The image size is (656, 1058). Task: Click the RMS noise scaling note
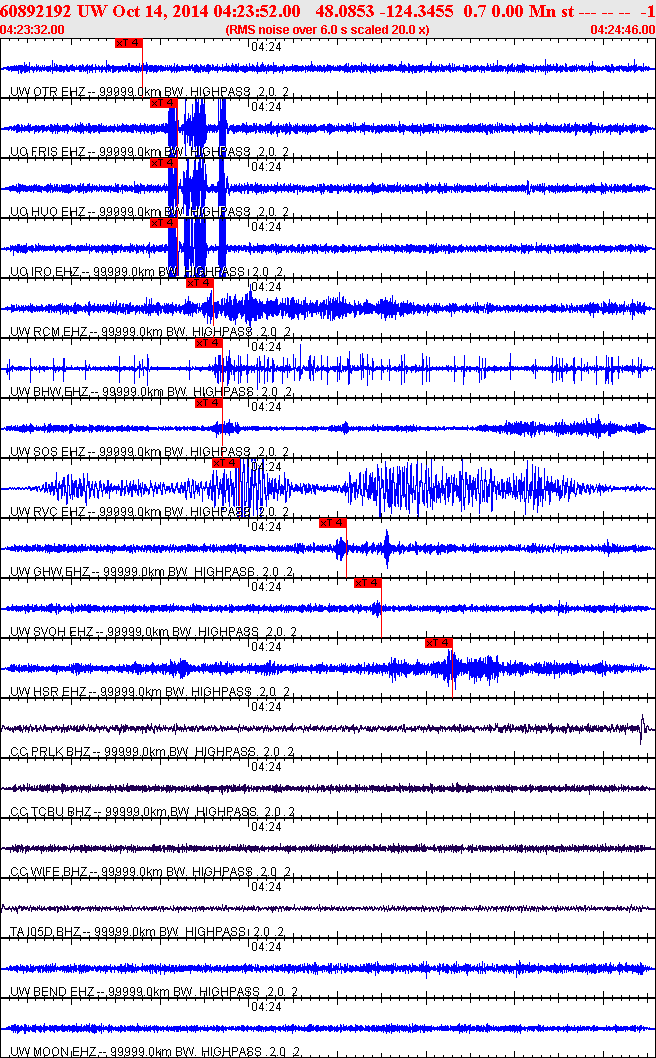coord(327,30)
